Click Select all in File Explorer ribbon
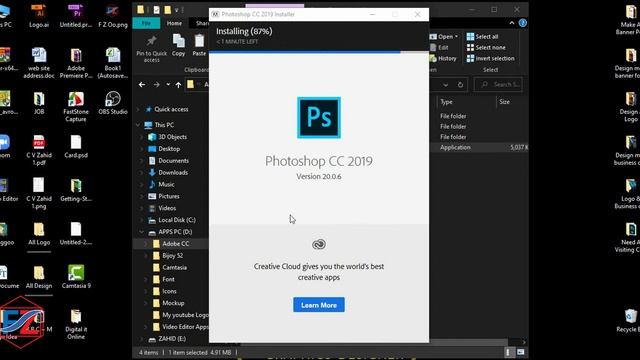 pos(482,36)
